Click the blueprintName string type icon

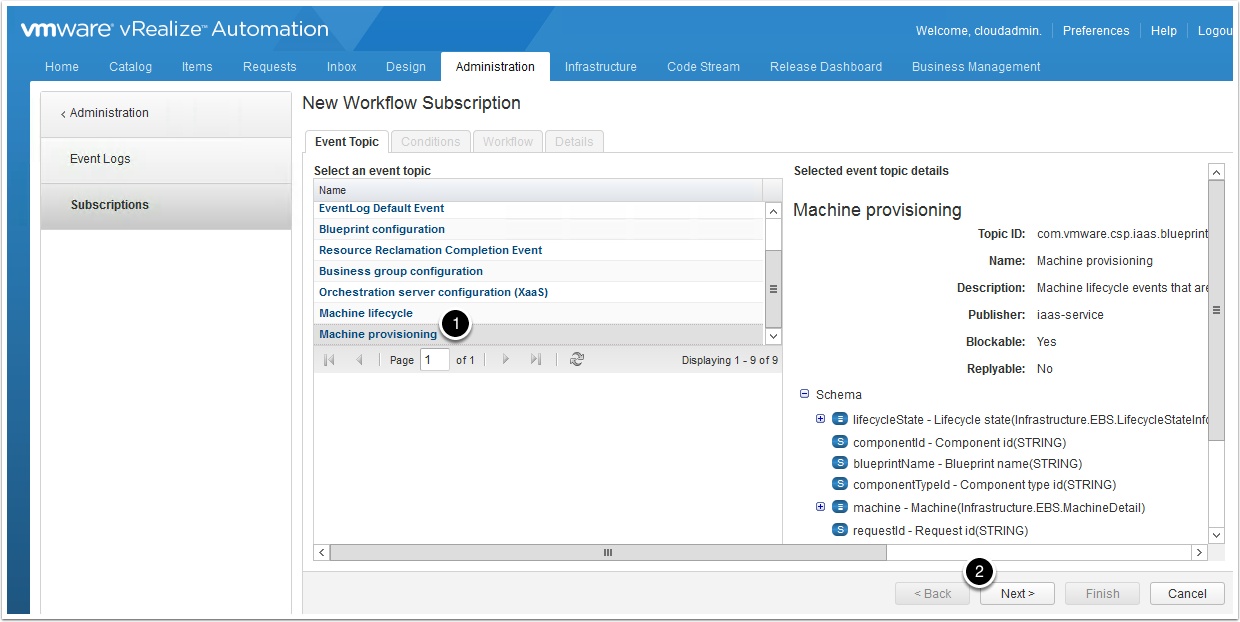point(840,463)
